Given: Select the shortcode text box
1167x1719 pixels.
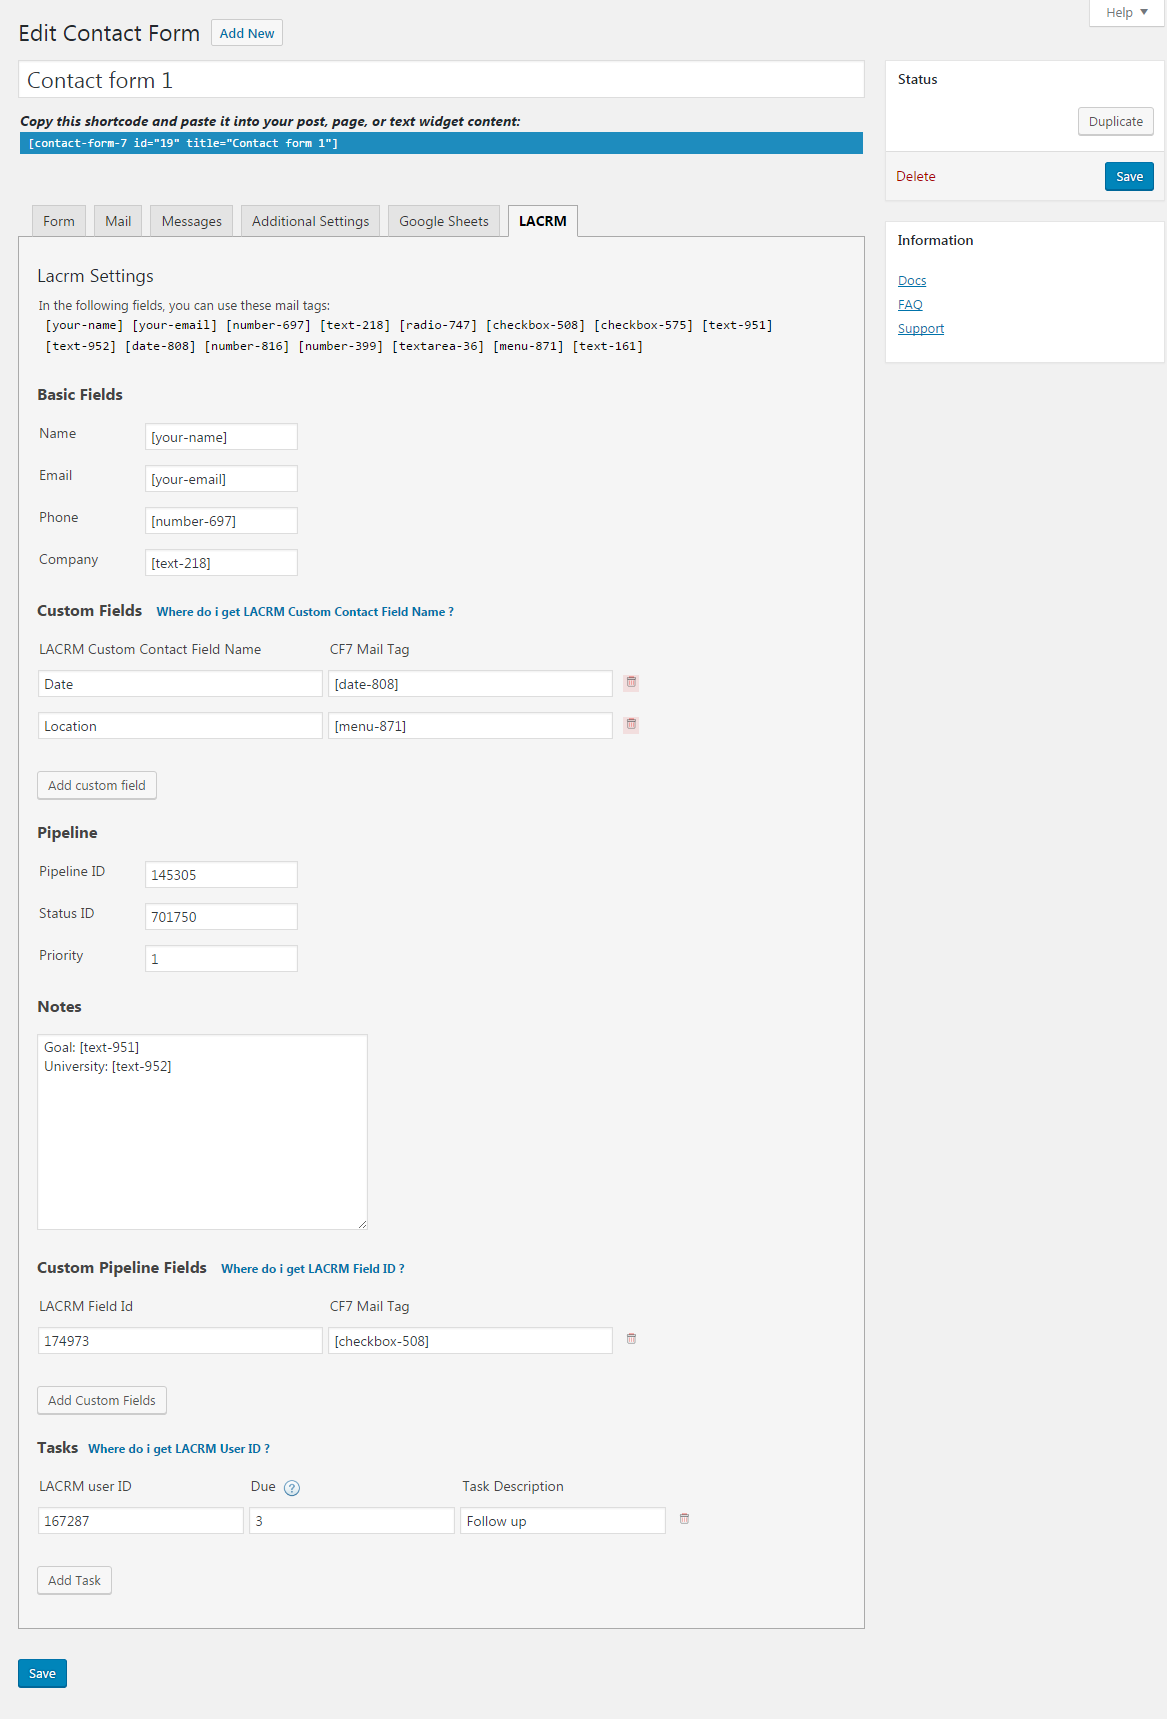Looking at the screenshot, I should (441, 143).
